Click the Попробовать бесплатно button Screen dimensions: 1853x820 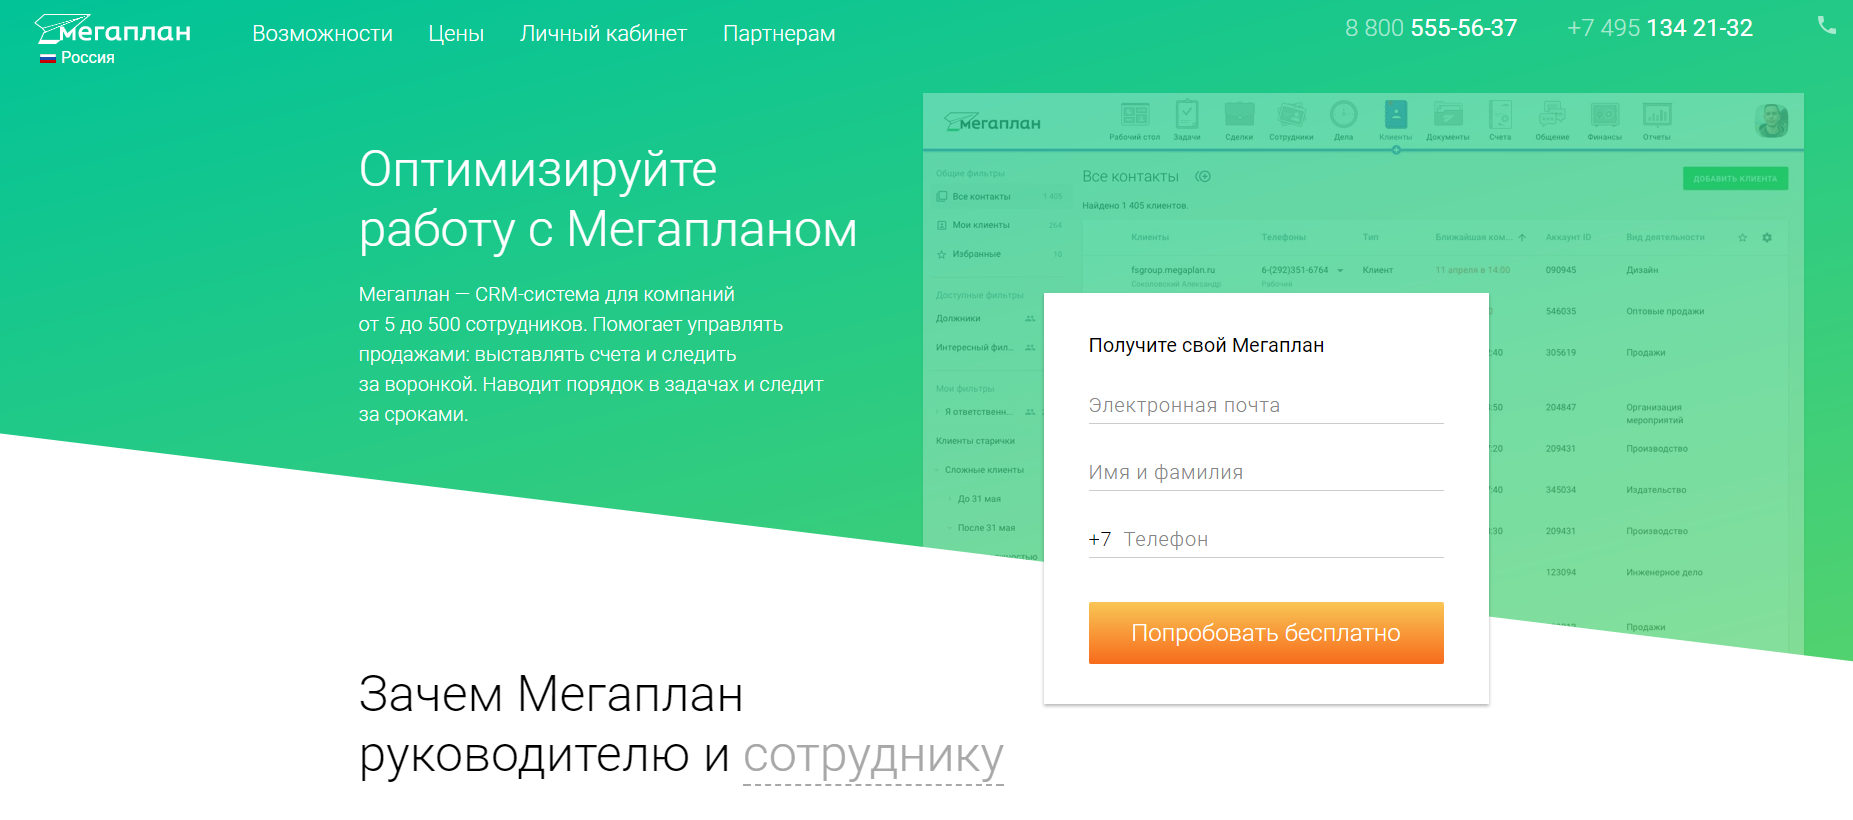click(x=1266, y=633)
